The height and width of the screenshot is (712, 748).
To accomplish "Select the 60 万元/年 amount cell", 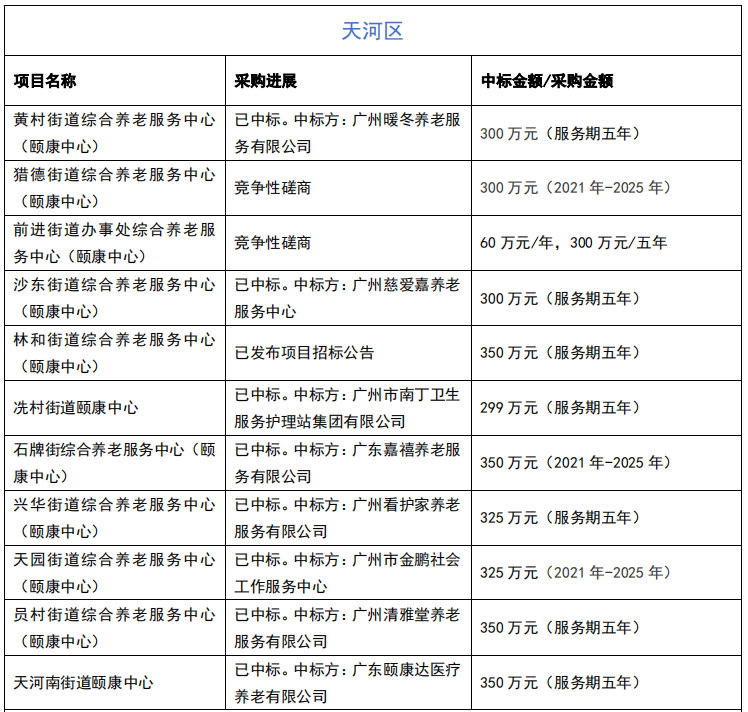I will pos(574,242).
